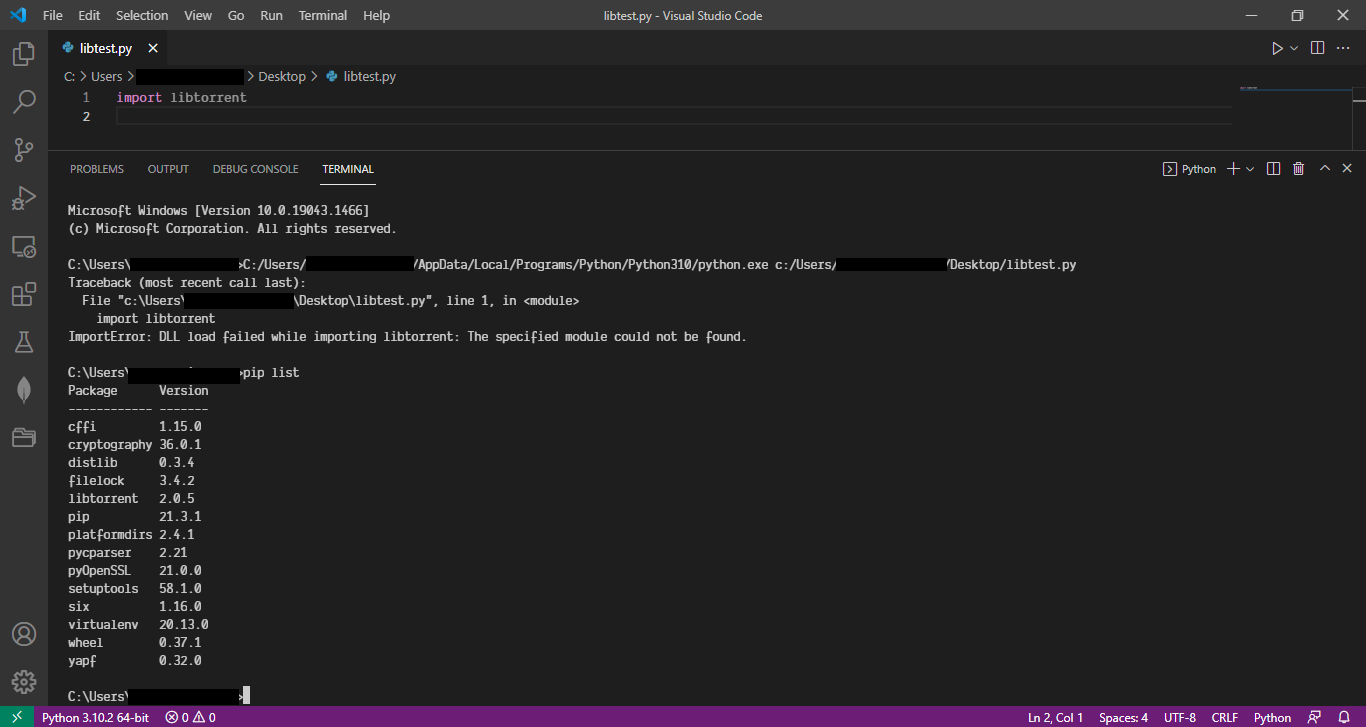Screen dimensions: 1366x727
Task: Split the terminal
Action: (x=1272, y=168)
